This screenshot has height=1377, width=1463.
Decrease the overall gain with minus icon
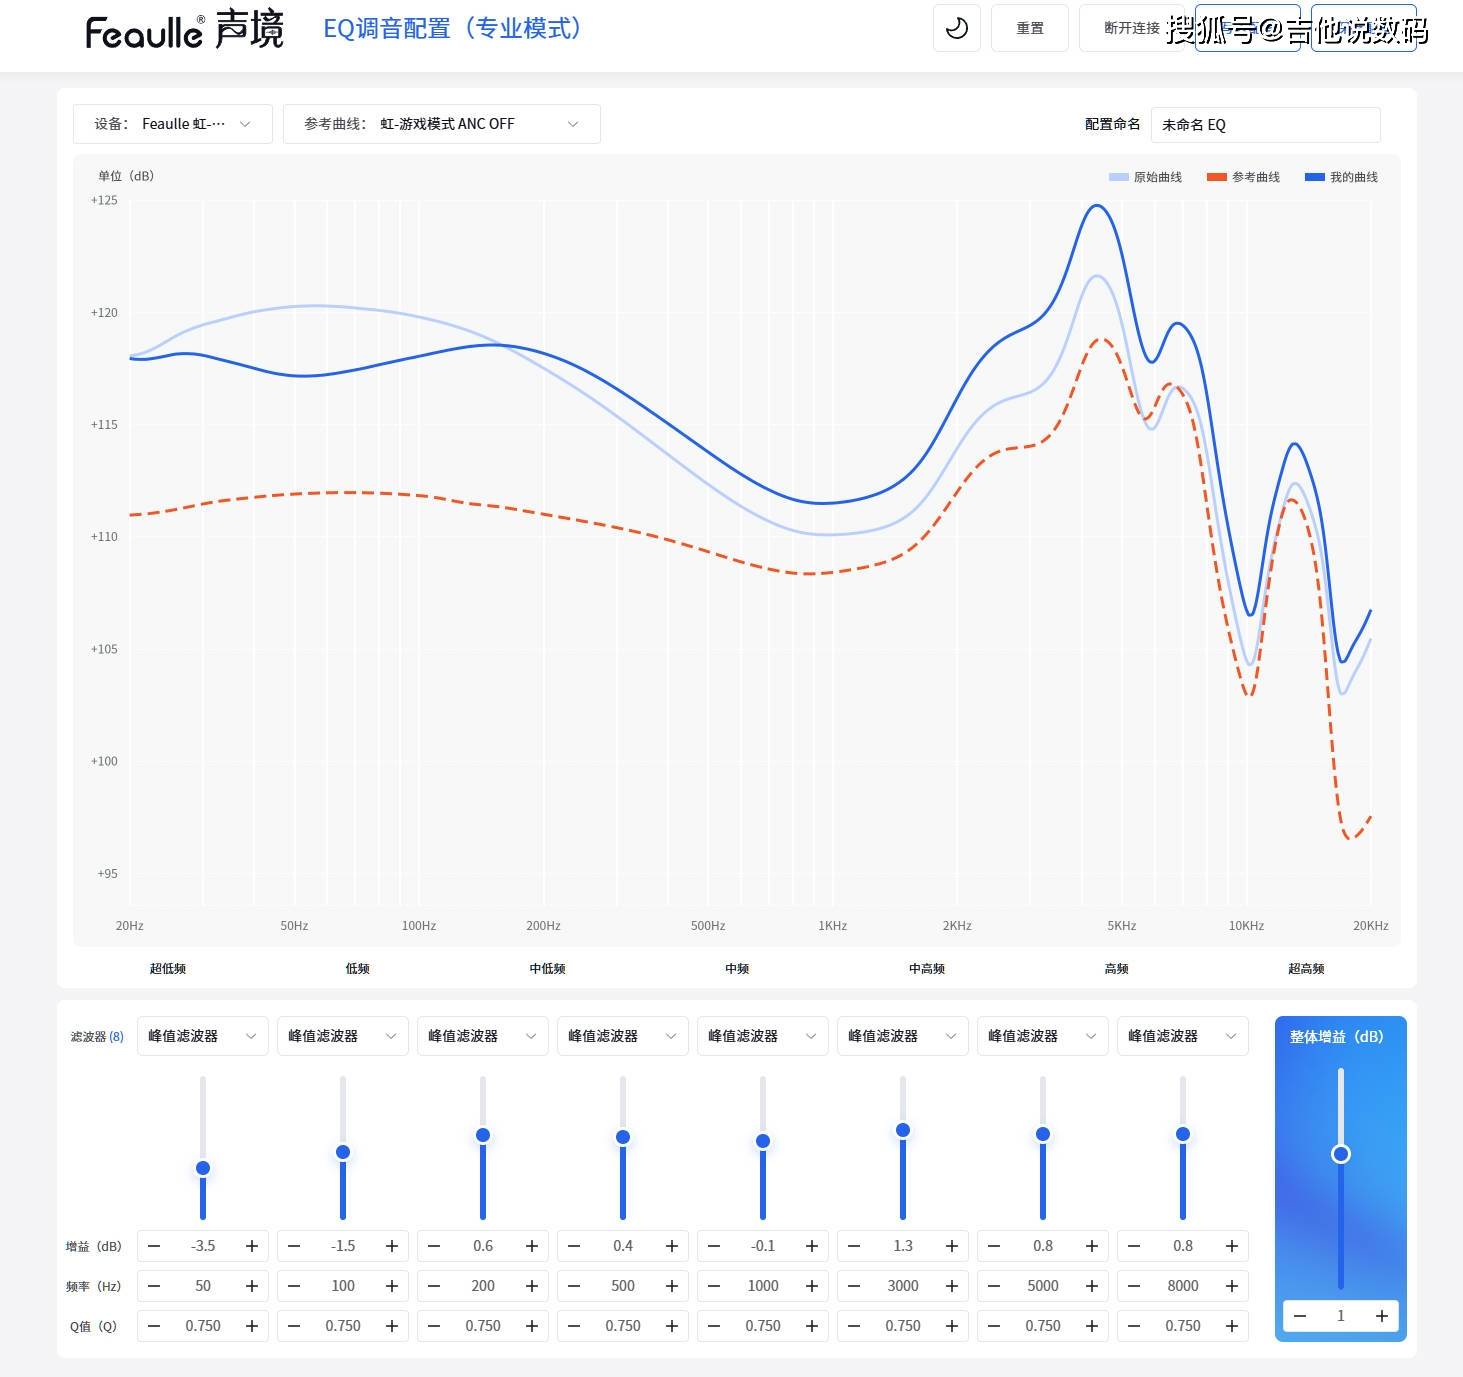(1300, 1316)
